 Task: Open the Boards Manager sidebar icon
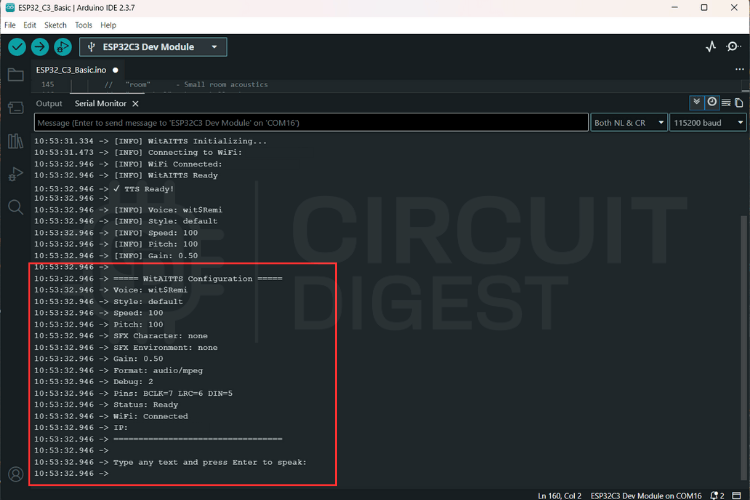point(16,108)
